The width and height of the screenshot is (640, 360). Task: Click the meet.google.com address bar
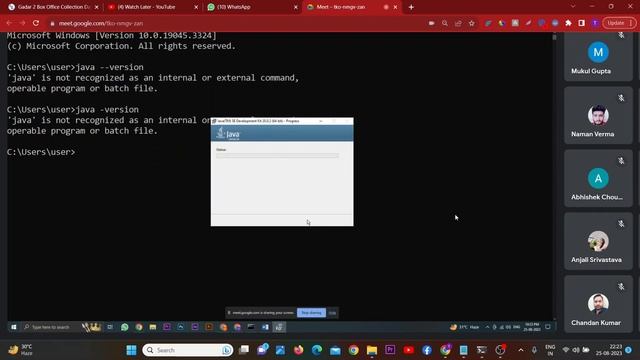tap(237, 23)
